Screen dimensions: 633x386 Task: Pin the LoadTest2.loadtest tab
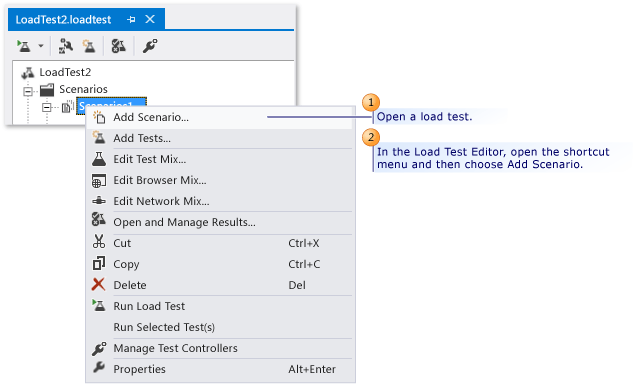[131, 19]
